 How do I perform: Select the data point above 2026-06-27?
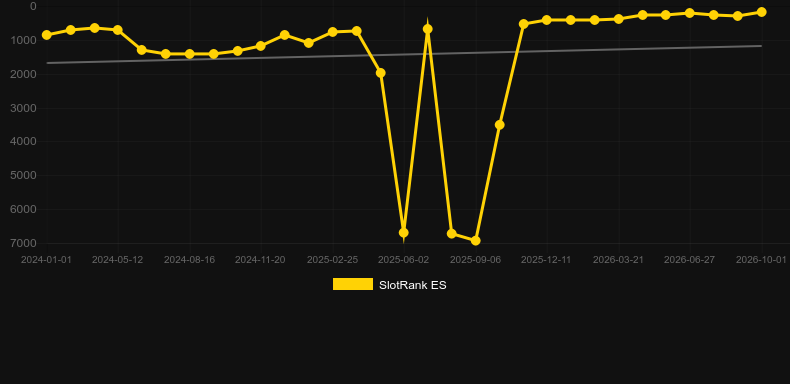(690, 13)
